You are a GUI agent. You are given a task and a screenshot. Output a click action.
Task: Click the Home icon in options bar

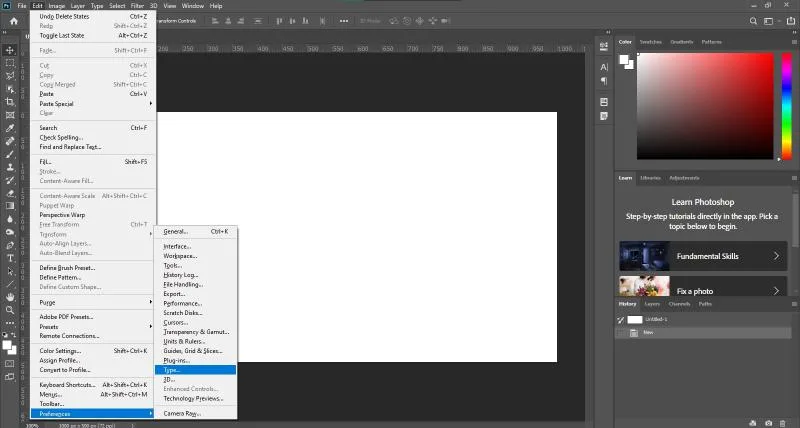(x=14, y=21)
